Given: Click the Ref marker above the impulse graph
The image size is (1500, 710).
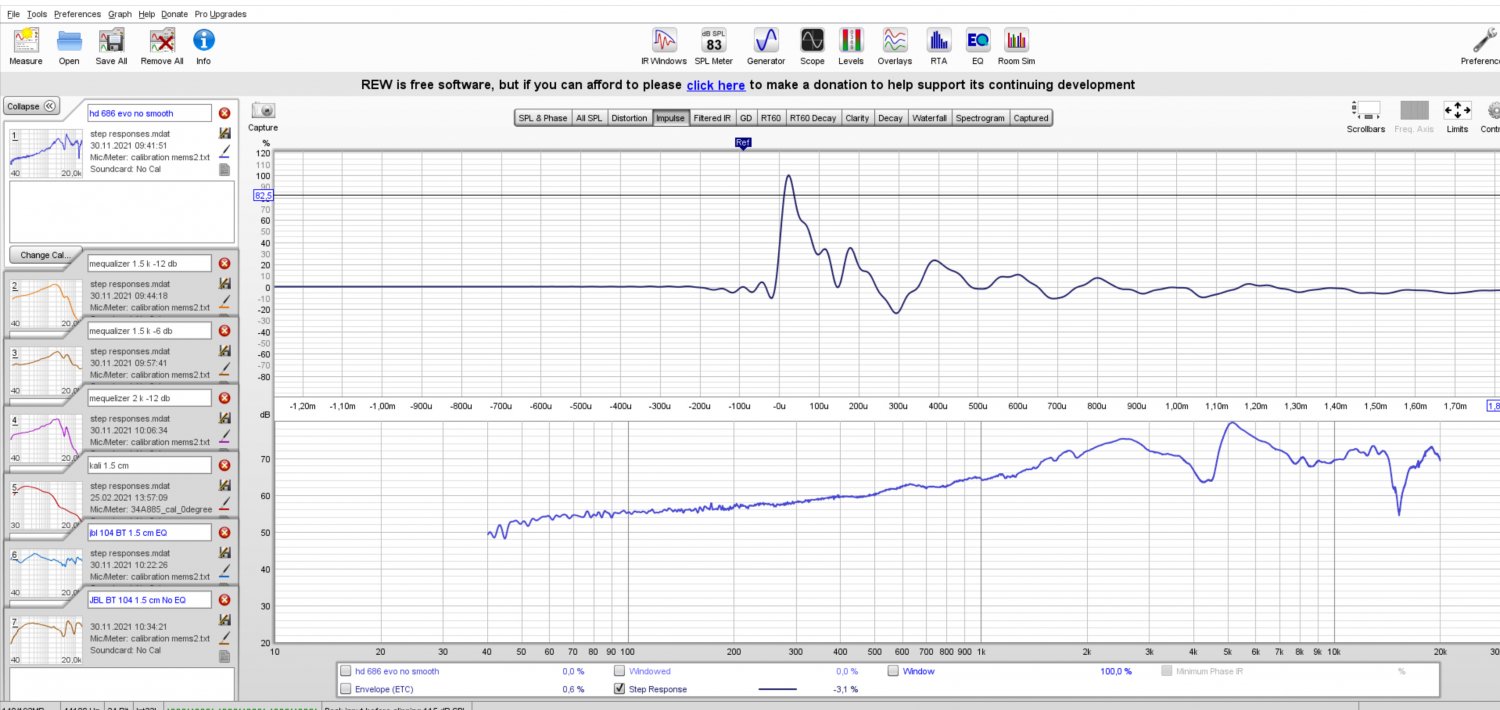Looking at the screenshot, I should pyautogui.click(x=743, y=143).
